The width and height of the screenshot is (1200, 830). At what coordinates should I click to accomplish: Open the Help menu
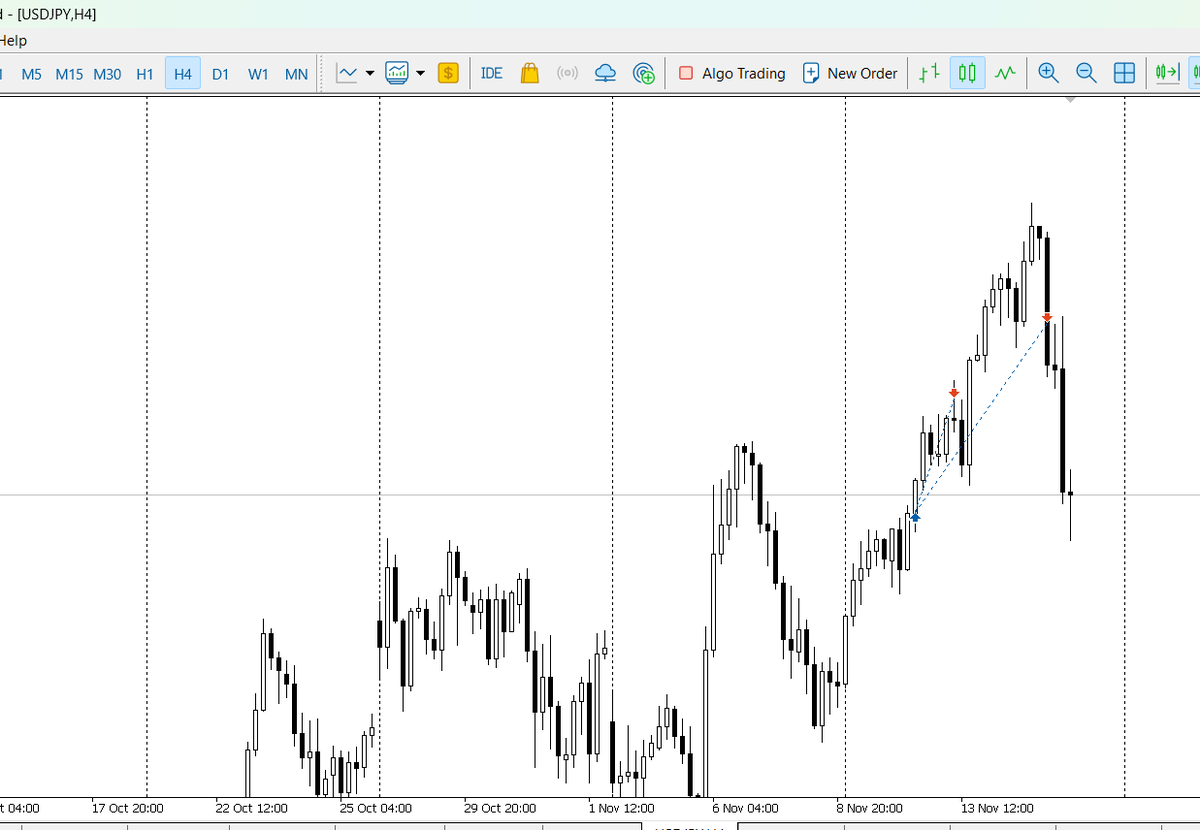tap(13, 41)
